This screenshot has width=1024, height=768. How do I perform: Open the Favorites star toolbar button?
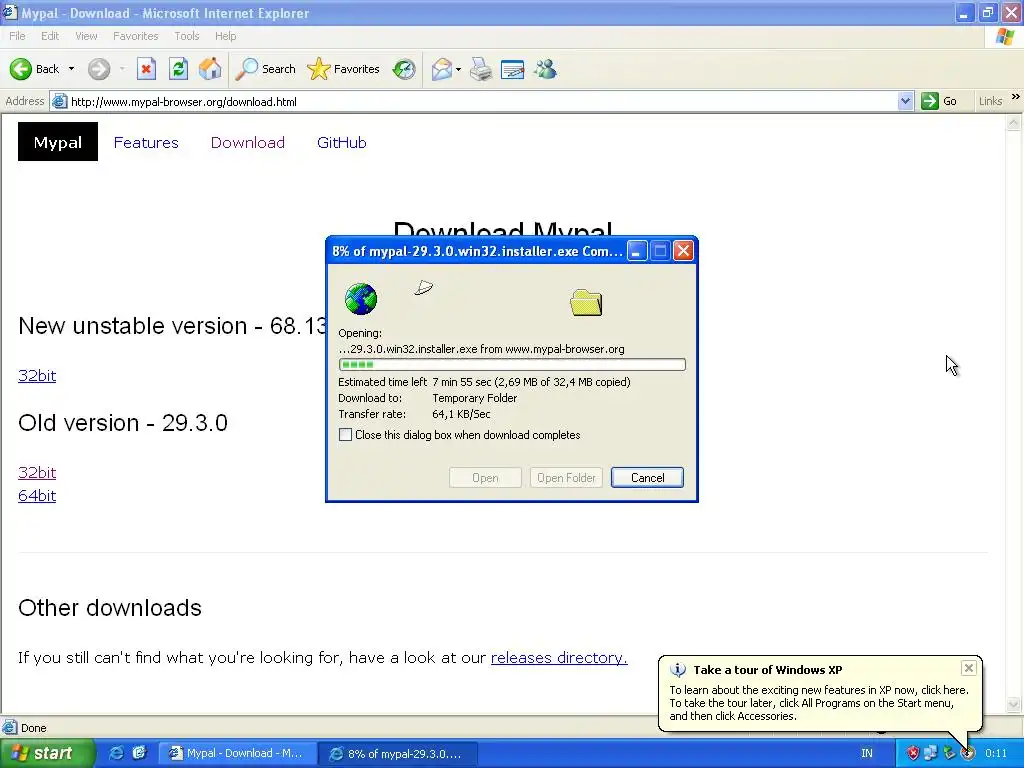[x=344, y=69]
